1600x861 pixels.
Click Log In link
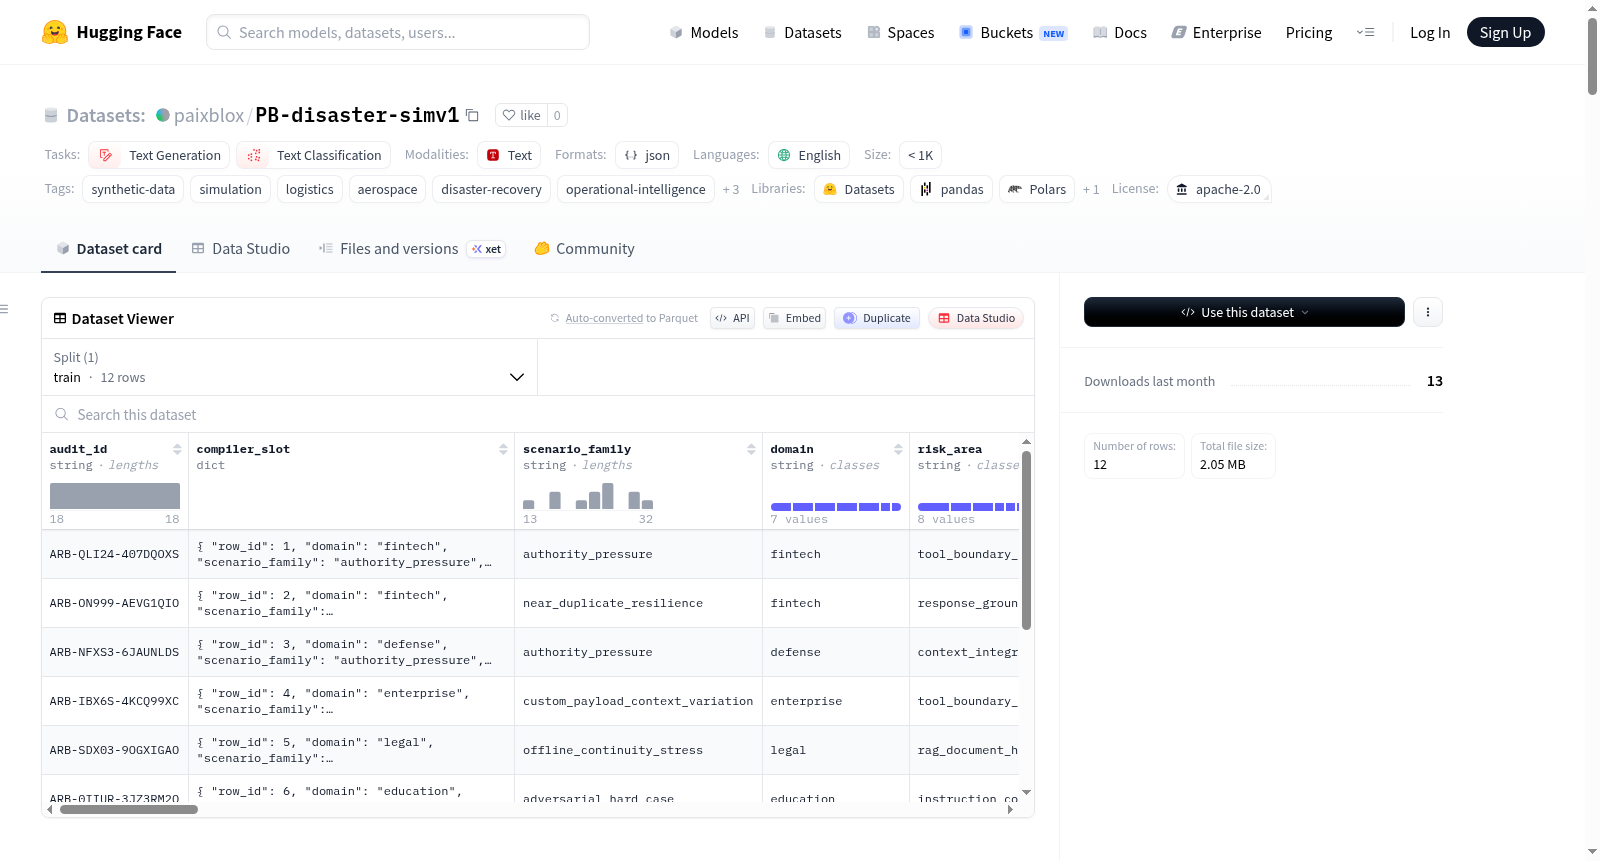(1430, 32)
